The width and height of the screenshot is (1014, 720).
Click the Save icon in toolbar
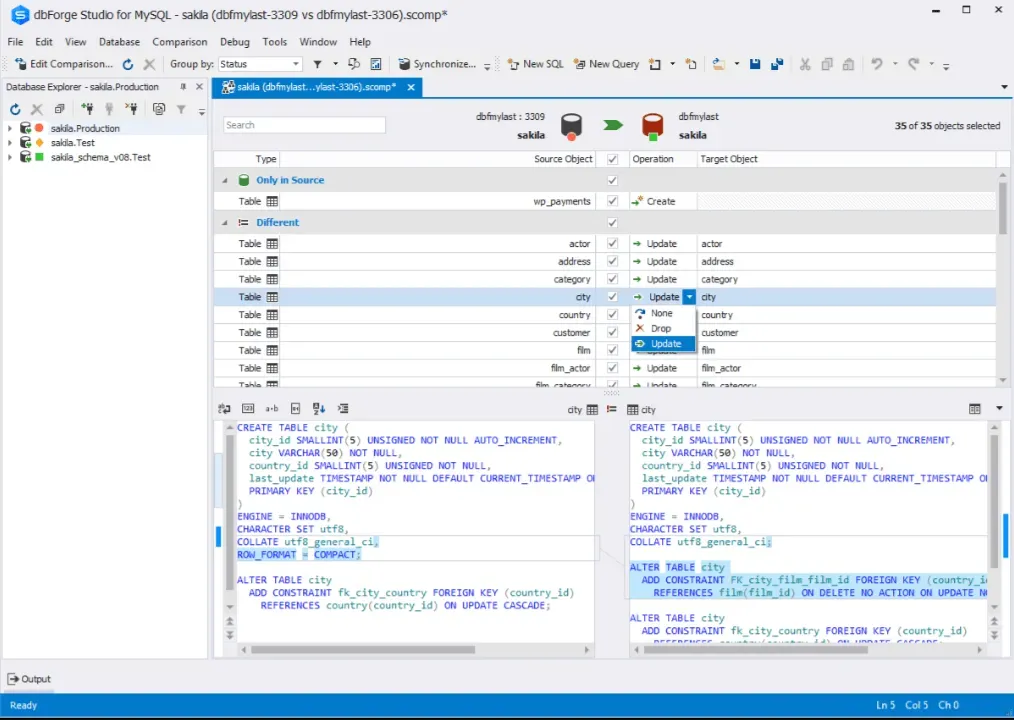click(755, 64)
